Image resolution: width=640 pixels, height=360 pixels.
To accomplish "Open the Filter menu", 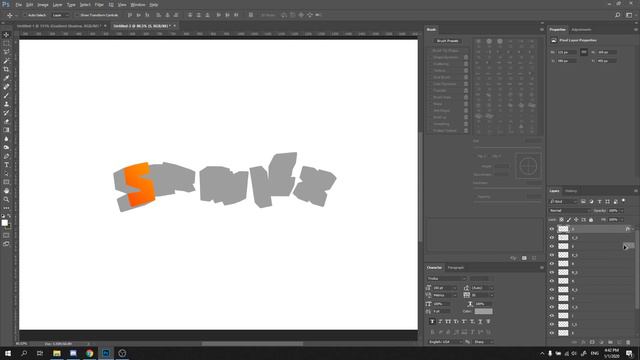I will point(99,4).
